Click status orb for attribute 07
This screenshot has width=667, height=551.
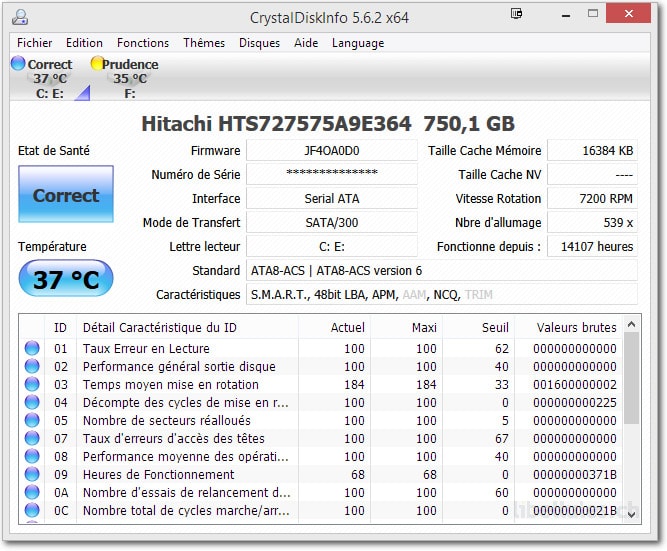(x=32, y=438)
